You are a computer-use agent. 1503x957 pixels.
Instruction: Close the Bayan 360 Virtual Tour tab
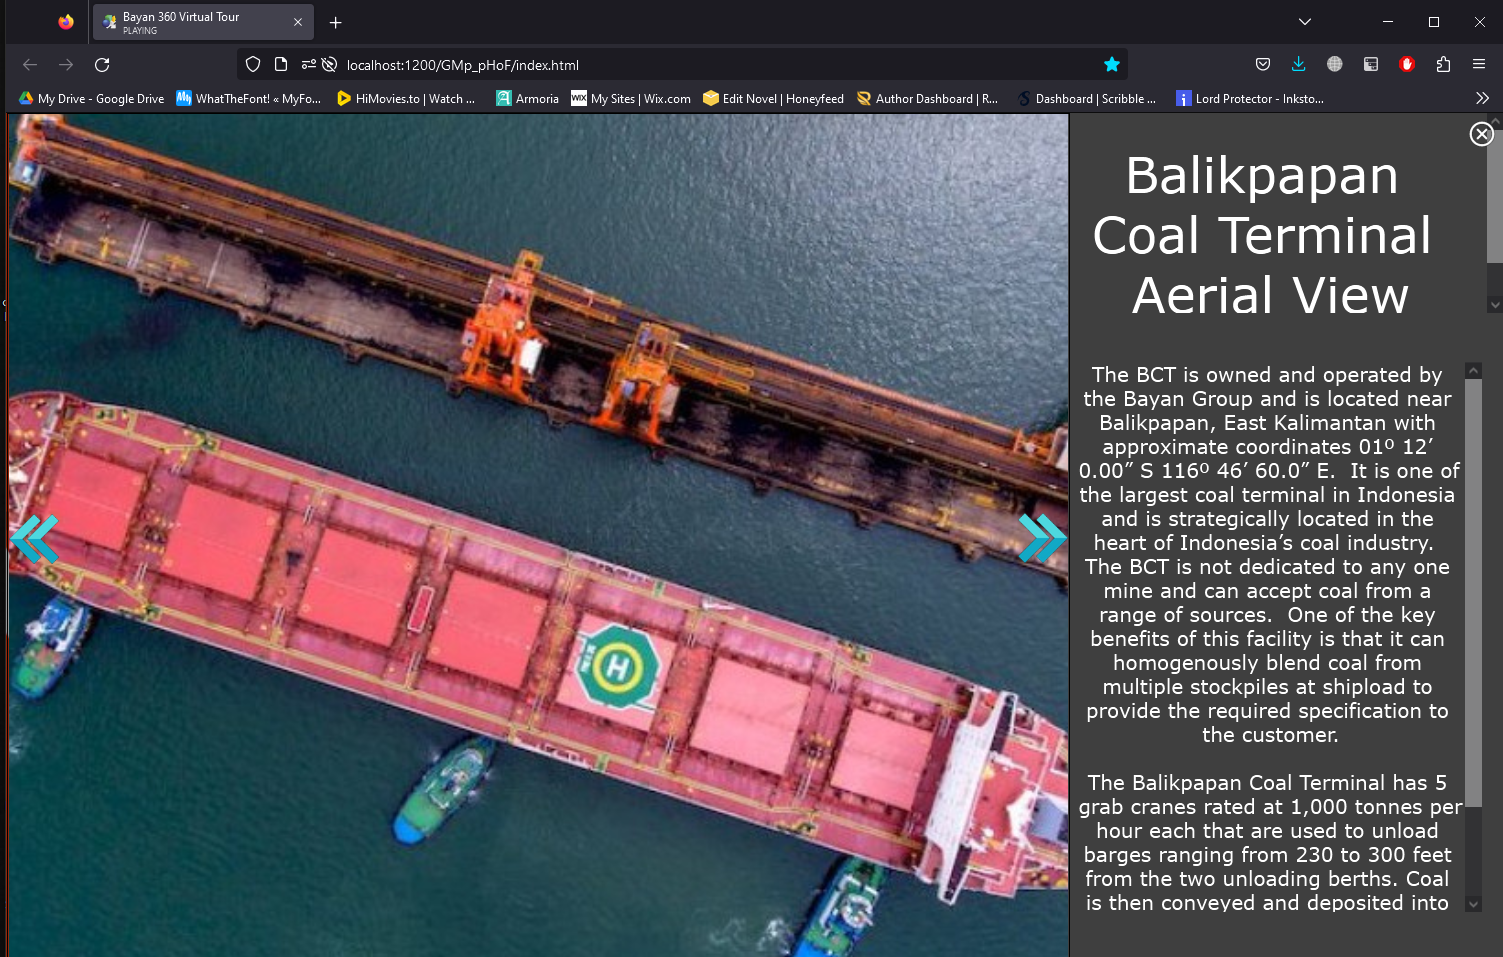tap(298, 22)
